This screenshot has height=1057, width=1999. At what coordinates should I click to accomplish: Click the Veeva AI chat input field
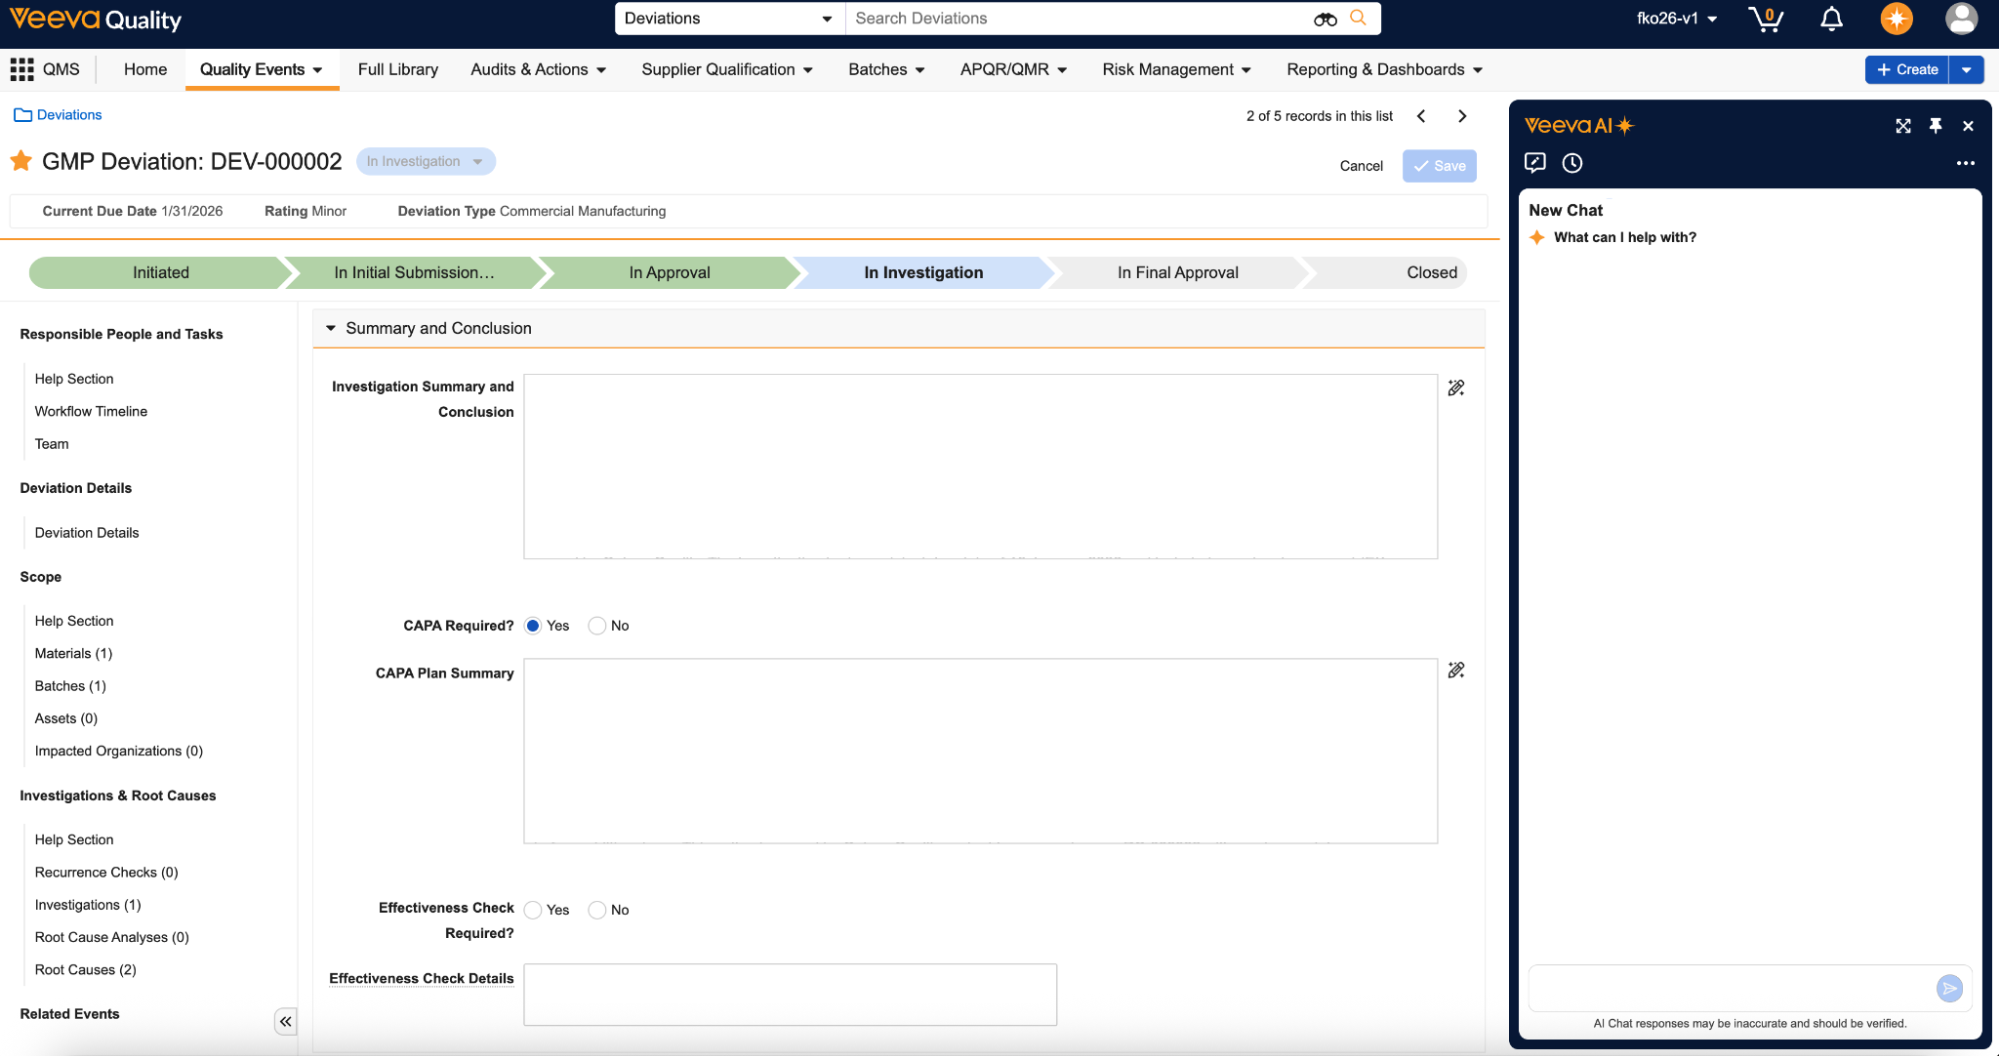click(1730, 988)
